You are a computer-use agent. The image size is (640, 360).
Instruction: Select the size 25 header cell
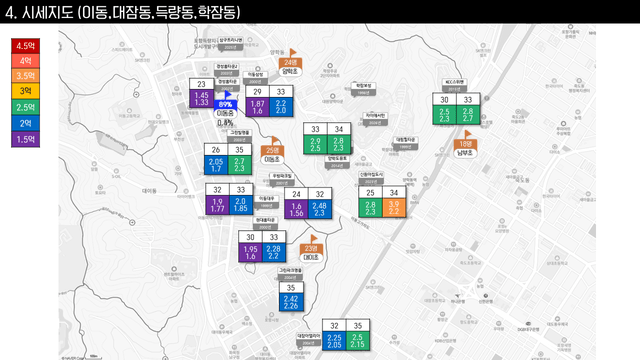point(370,193)
